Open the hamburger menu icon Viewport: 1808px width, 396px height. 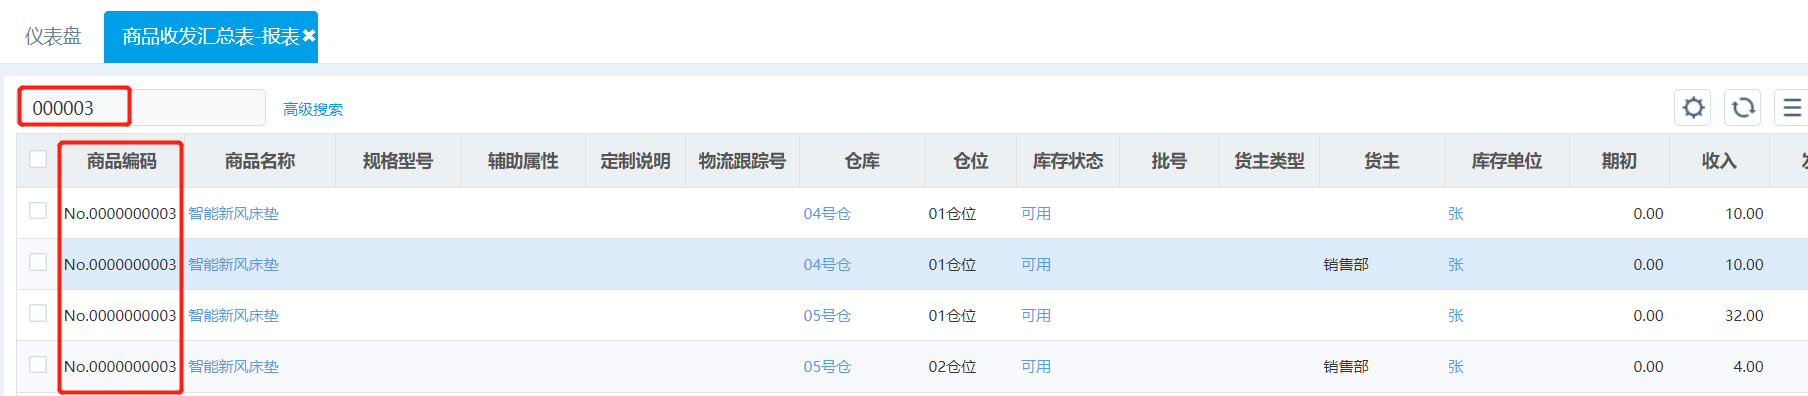[x=1792, y=108]
